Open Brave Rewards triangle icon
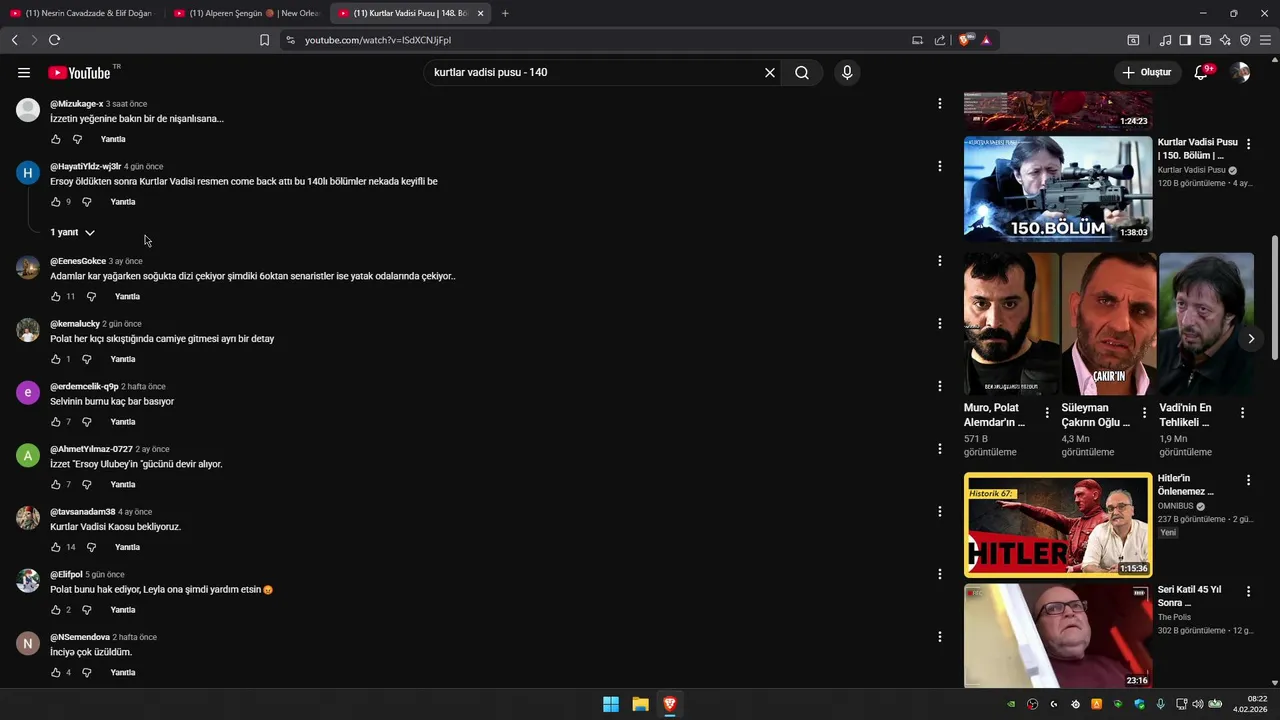Screen dimensions: 1280x720 point(986,40)
